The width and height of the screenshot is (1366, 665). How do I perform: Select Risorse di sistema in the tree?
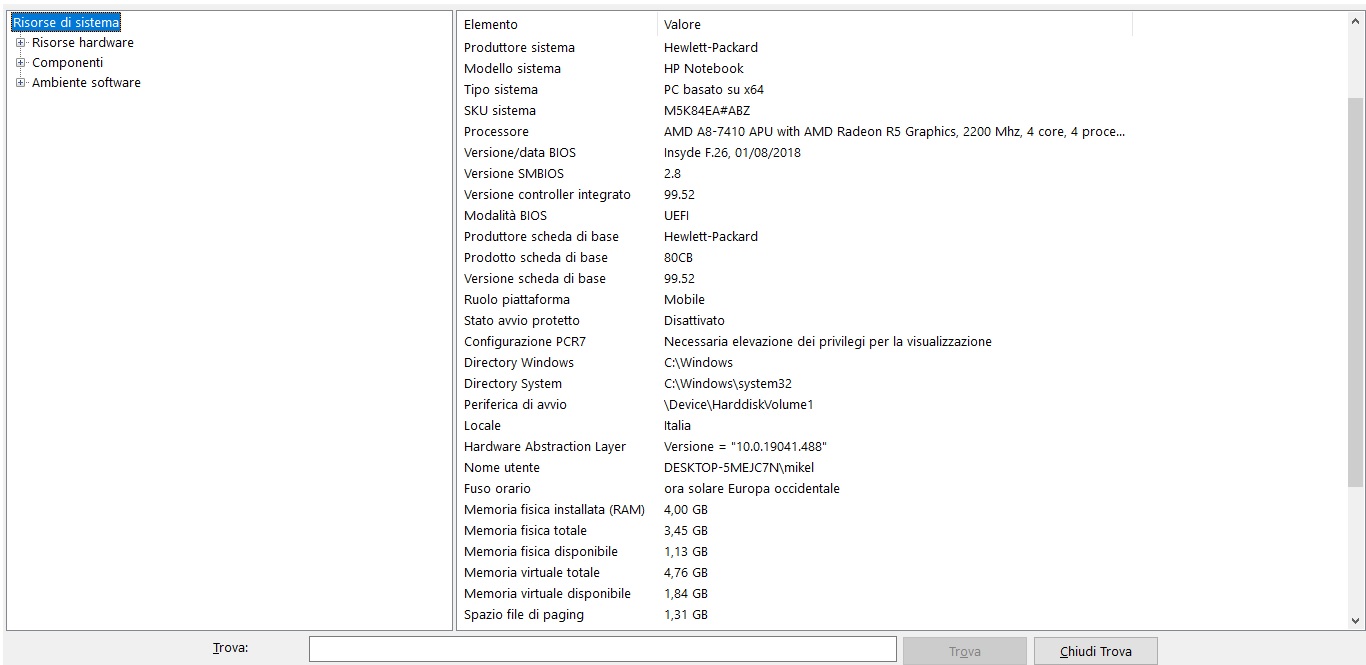66,22
